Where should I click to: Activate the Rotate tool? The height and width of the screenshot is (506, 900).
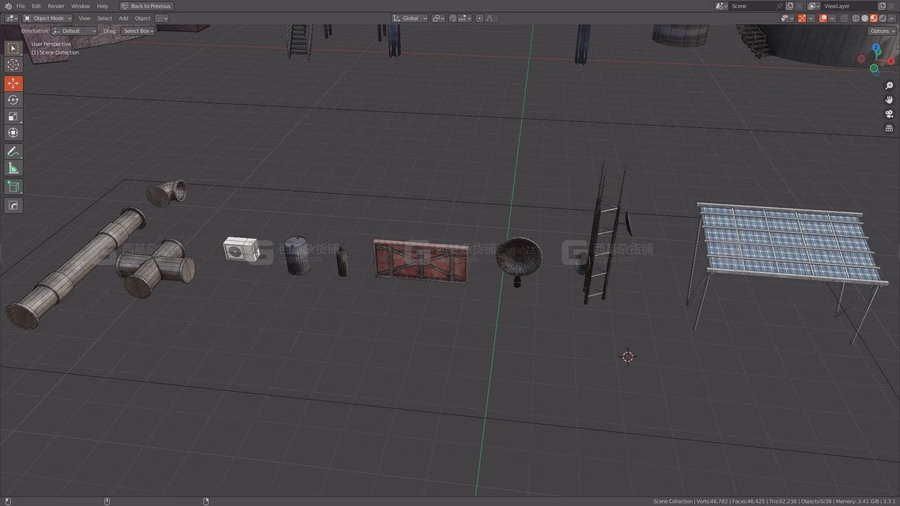pyautogui.click(x=13, y=100)
